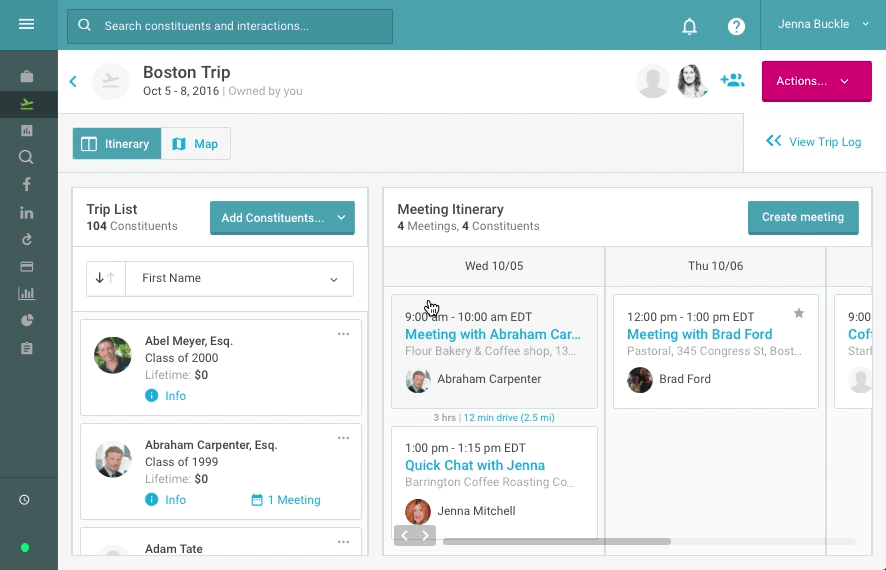Open the bar chart icon in the sidebar

[27, 293]
